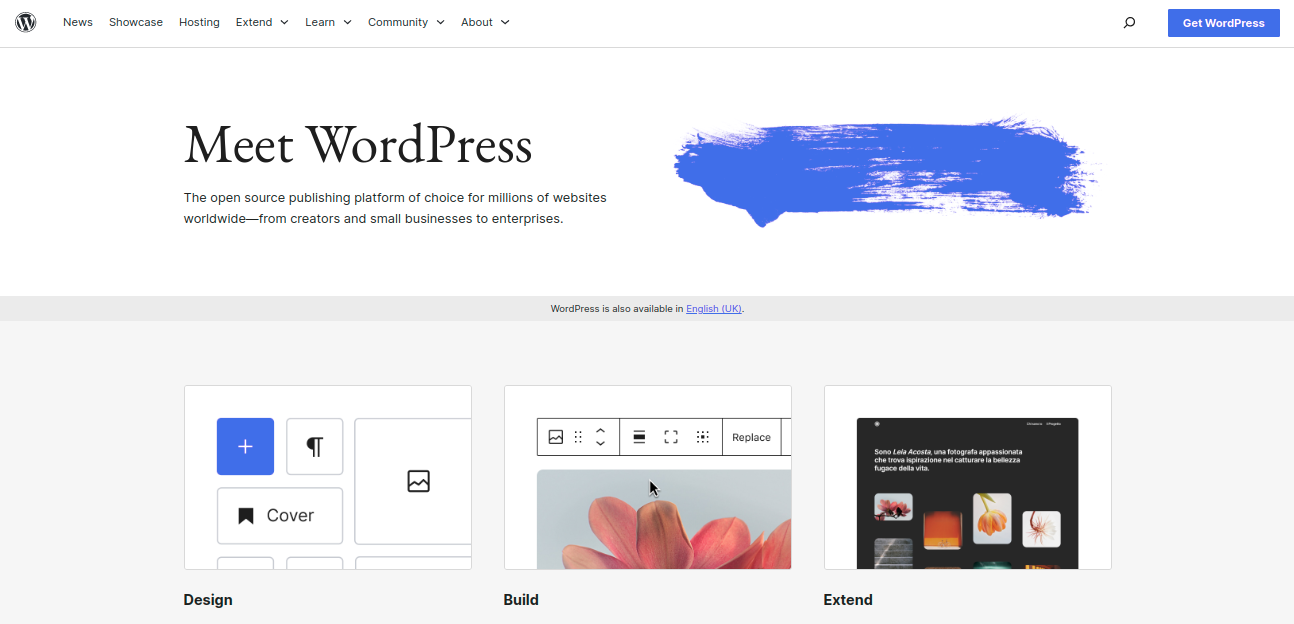Viewport: 1294px width, 624px height.
Task: Click the Get WordPress button
Action: [1223, 22]
